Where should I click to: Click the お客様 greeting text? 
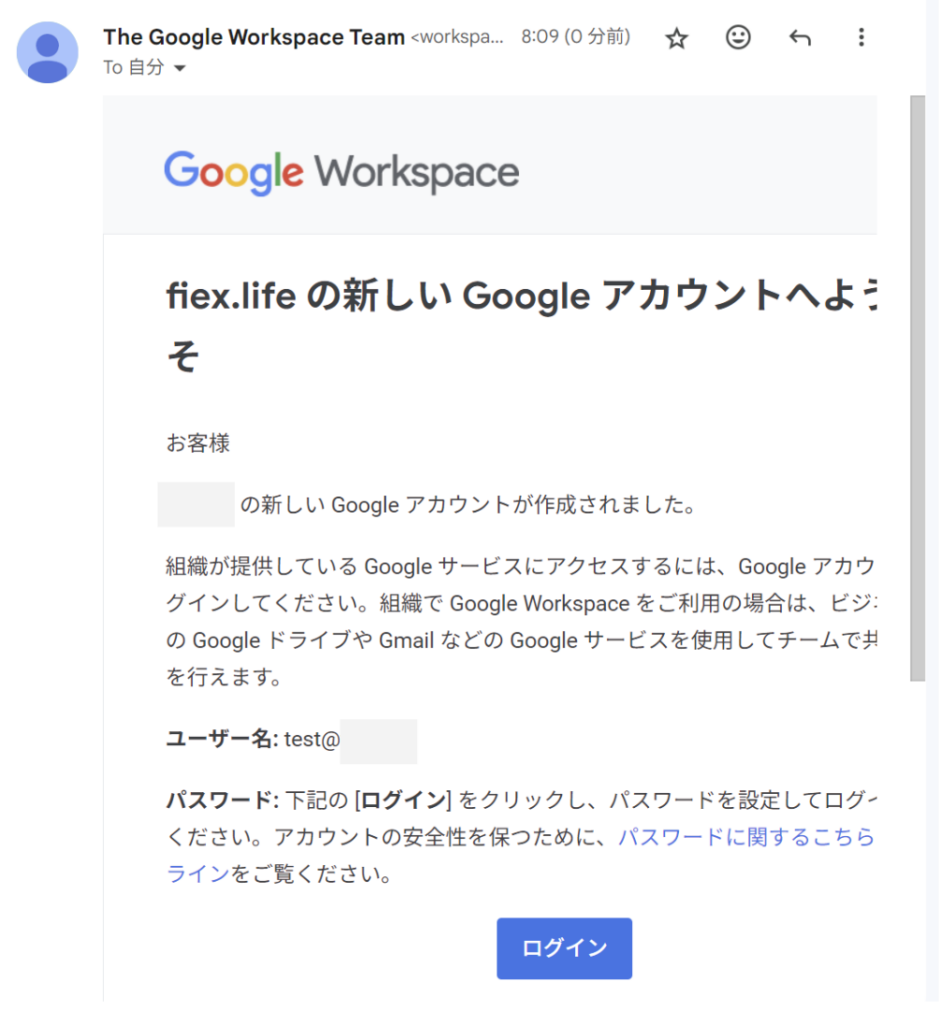coord(198,443)
